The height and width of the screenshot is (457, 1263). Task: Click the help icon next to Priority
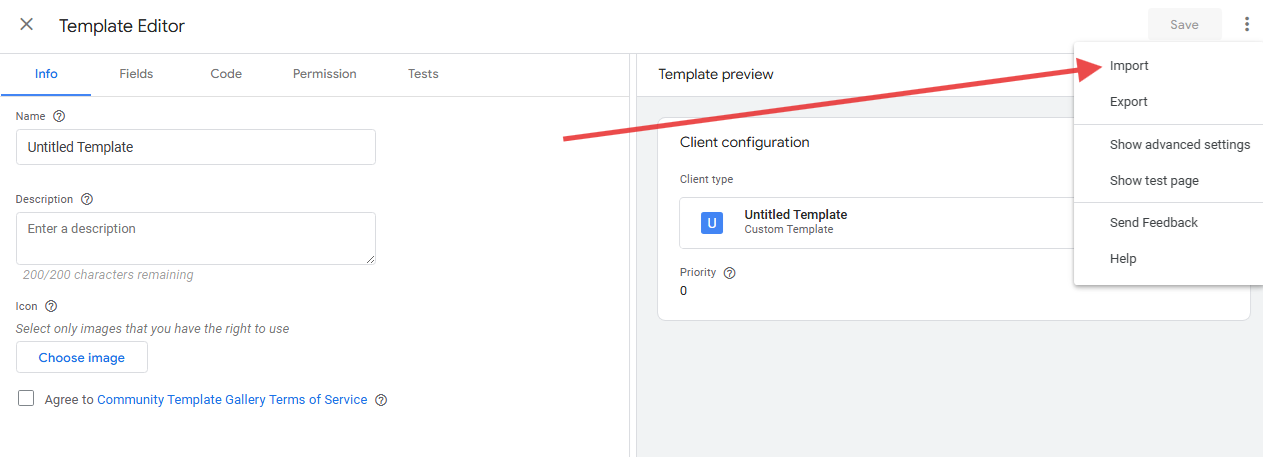[729, 272]
